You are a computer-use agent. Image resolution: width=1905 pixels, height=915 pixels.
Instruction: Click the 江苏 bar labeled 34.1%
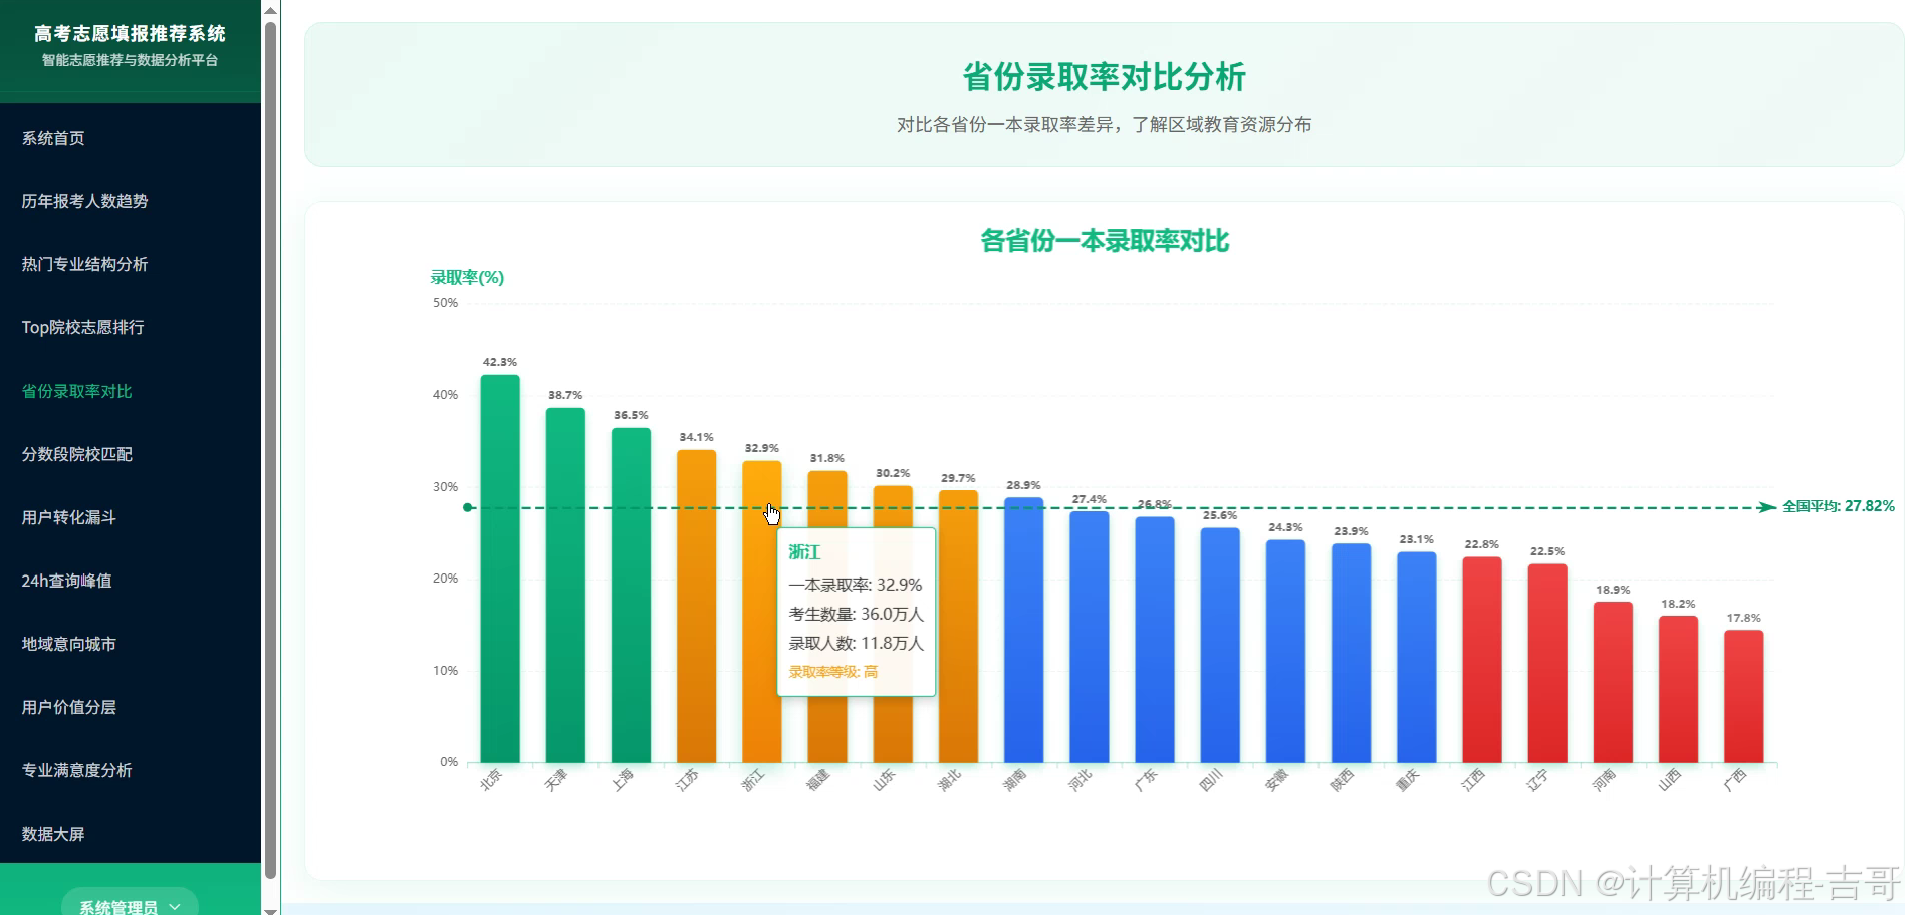[696, 606]
